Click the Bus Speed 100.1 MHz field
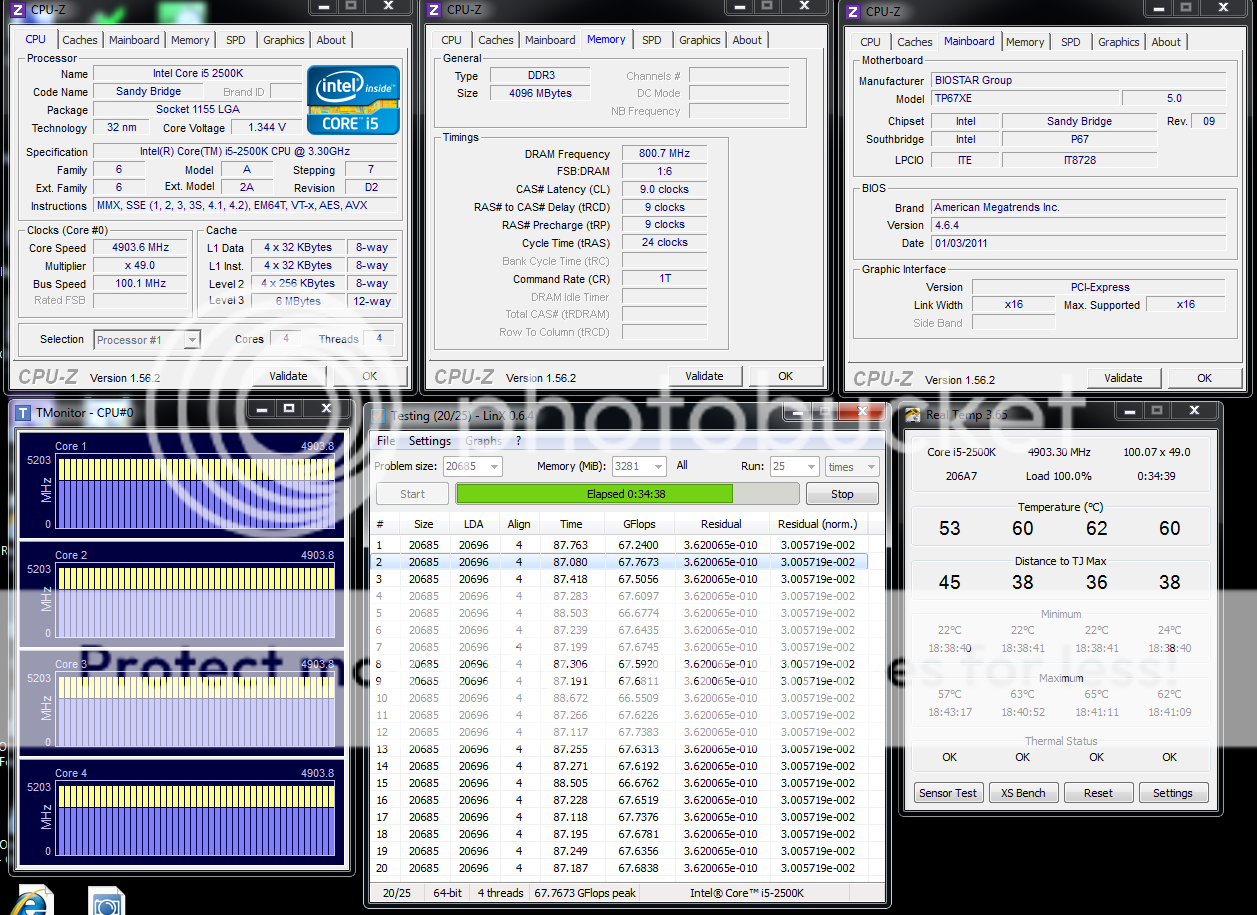This screenshot has height=915, width=1257. pos(141,283)
